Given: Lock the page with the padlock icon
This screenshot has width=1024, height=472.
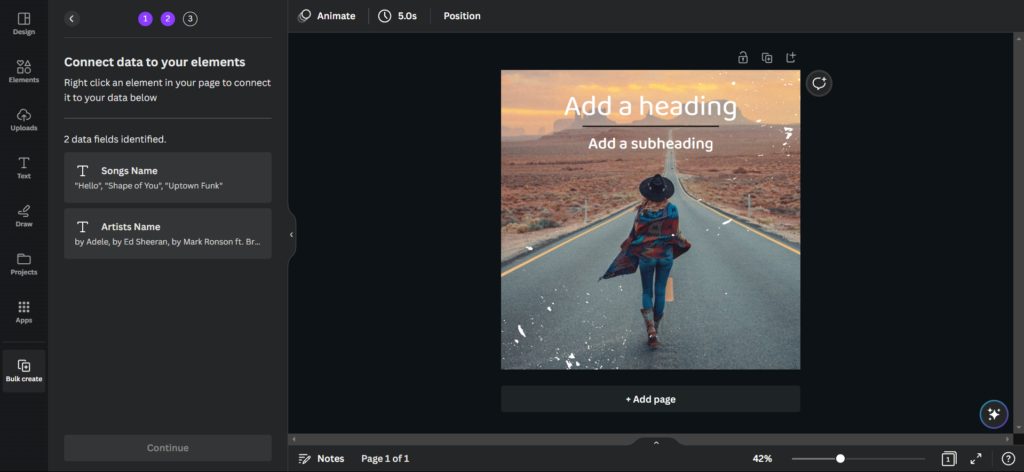Looking at the screenshot, I should click(743, 57).
